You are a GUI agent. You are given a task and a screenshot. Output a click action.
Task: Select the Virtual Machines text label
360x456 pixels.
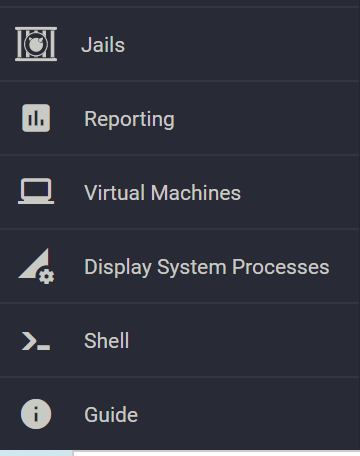162,193
